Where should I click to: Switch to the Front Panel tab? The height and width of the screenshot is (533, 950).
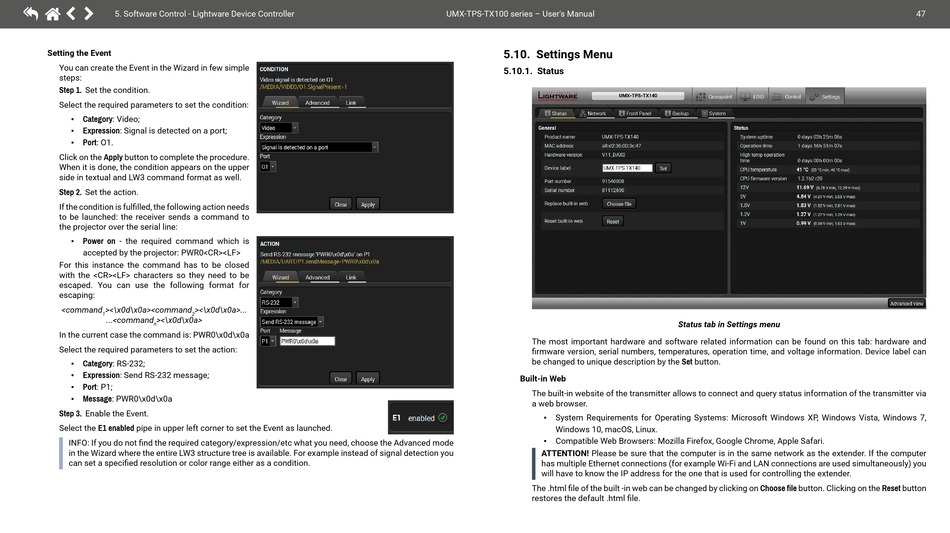pyautogui.click(x=635, y=113)
